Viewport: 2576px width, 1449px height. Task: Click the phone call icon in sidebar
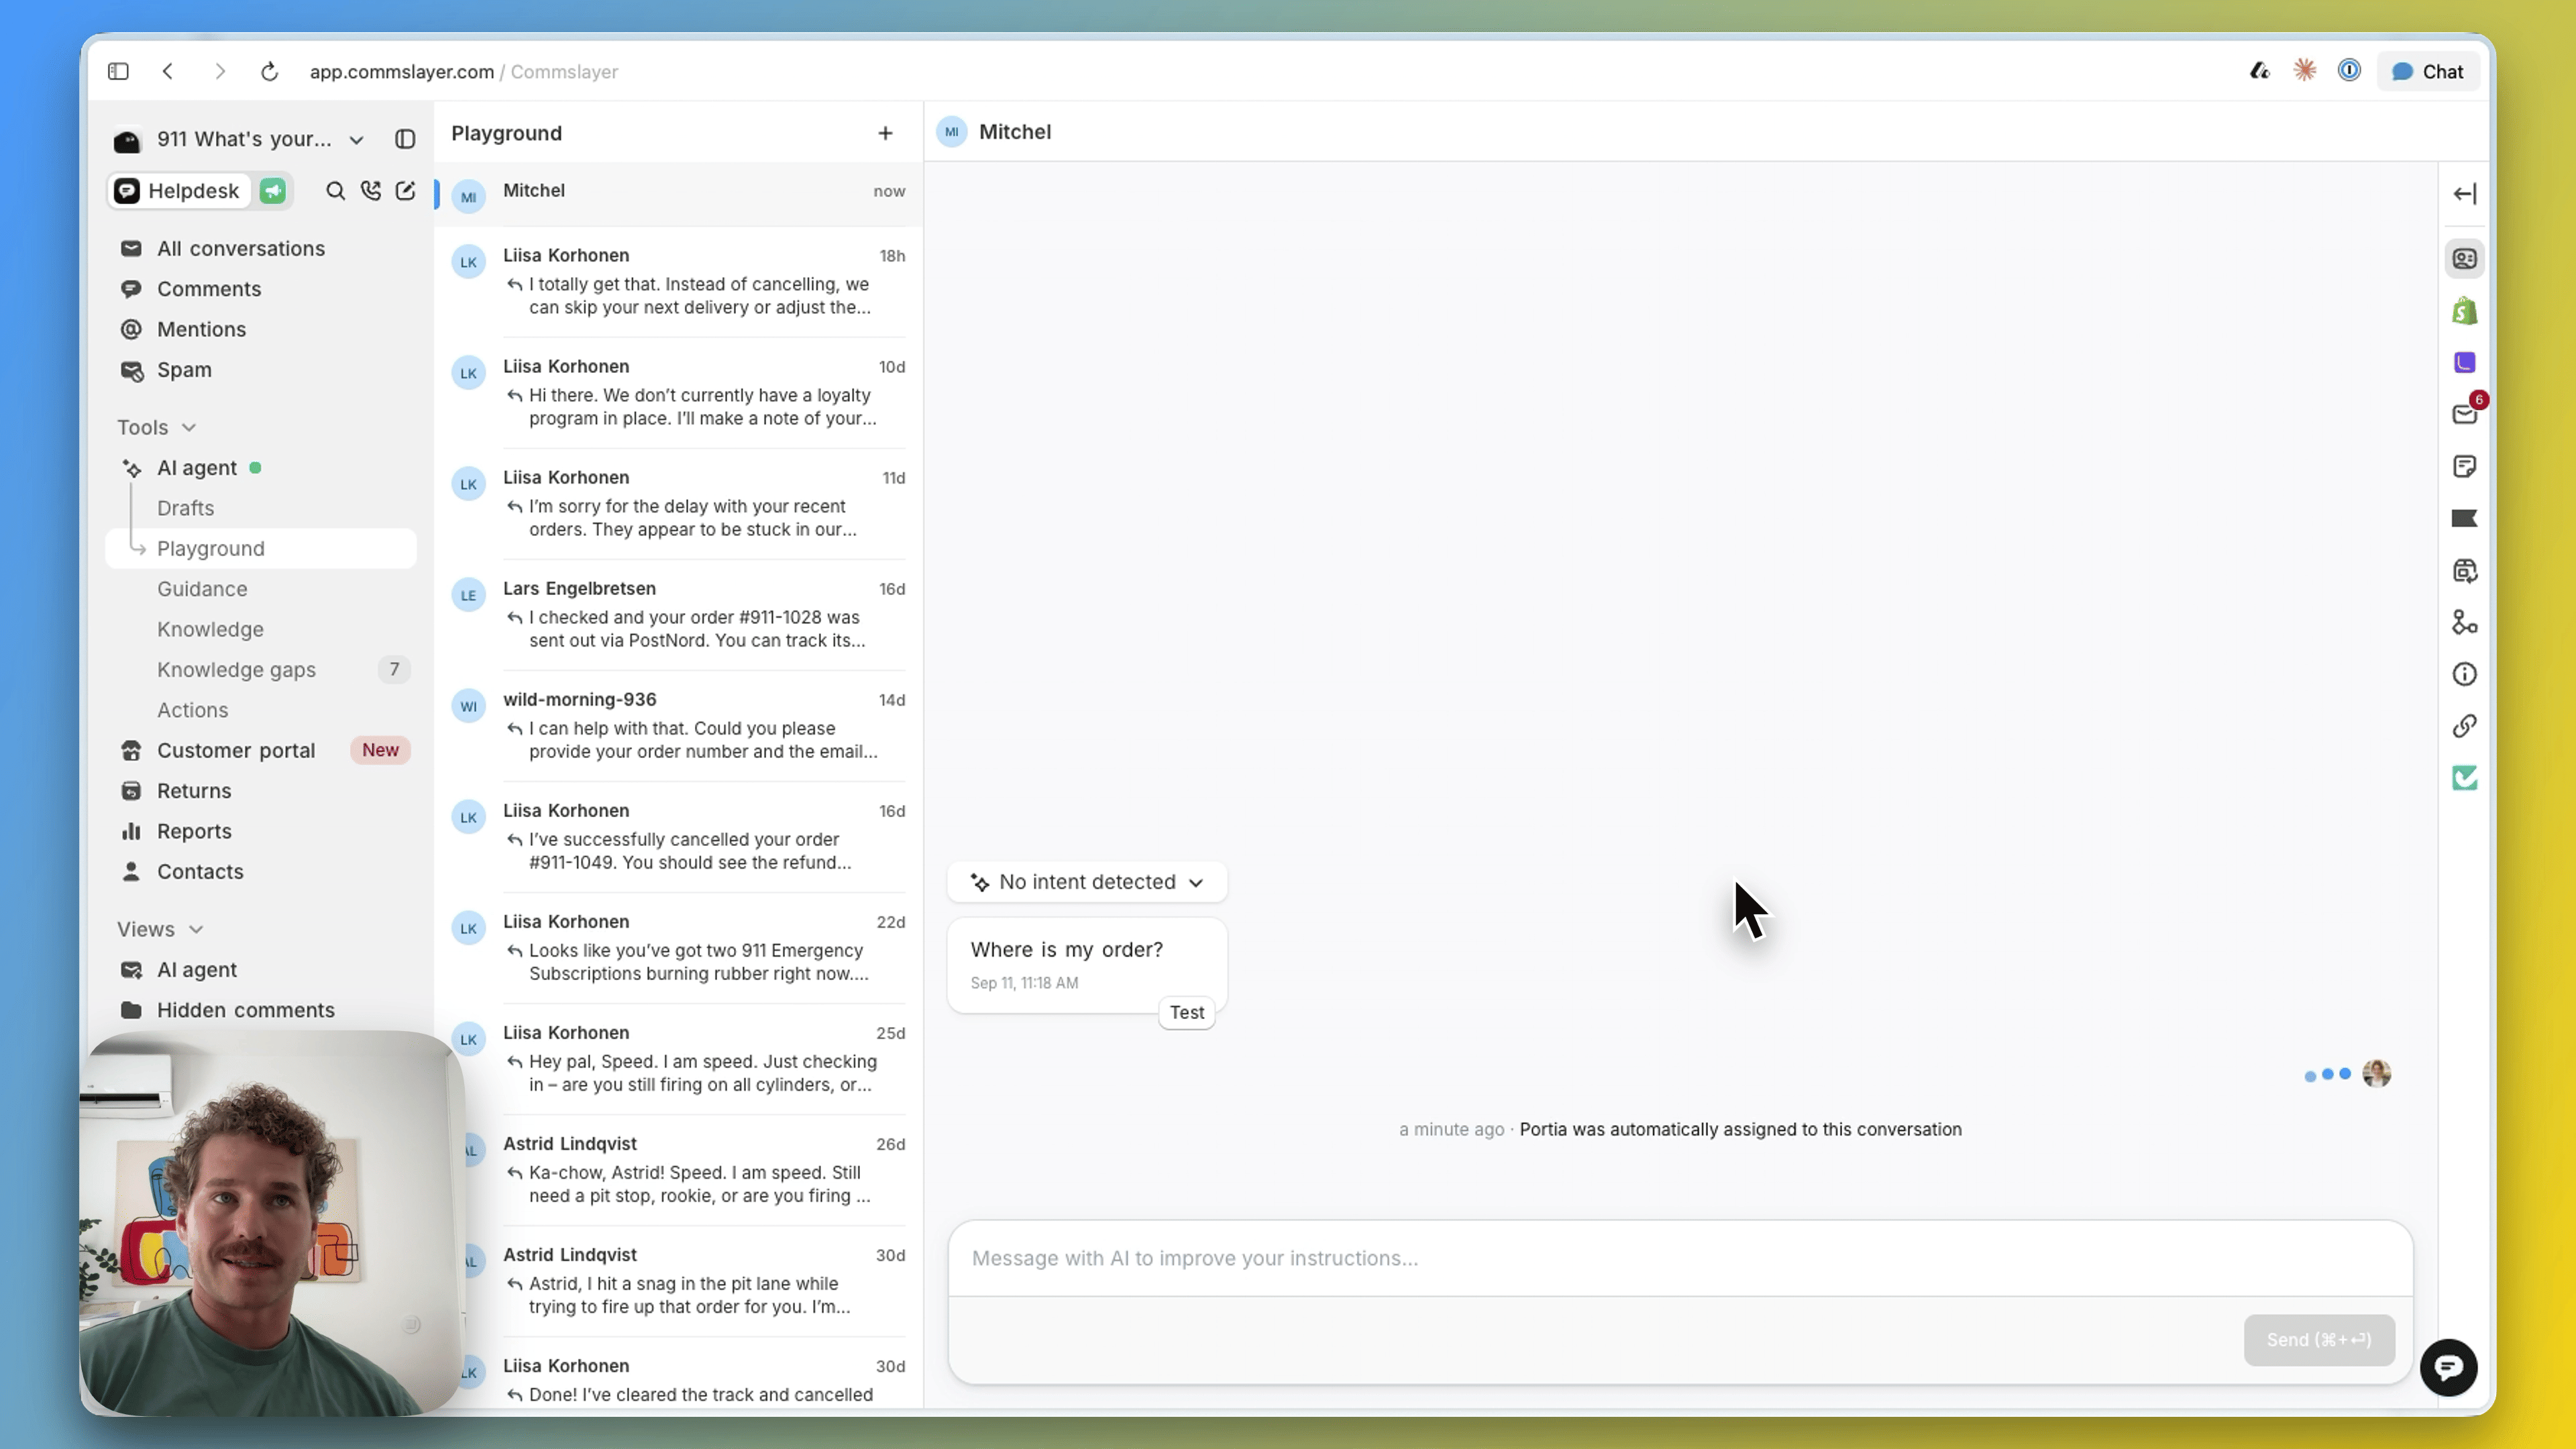[x=371, y=191]
